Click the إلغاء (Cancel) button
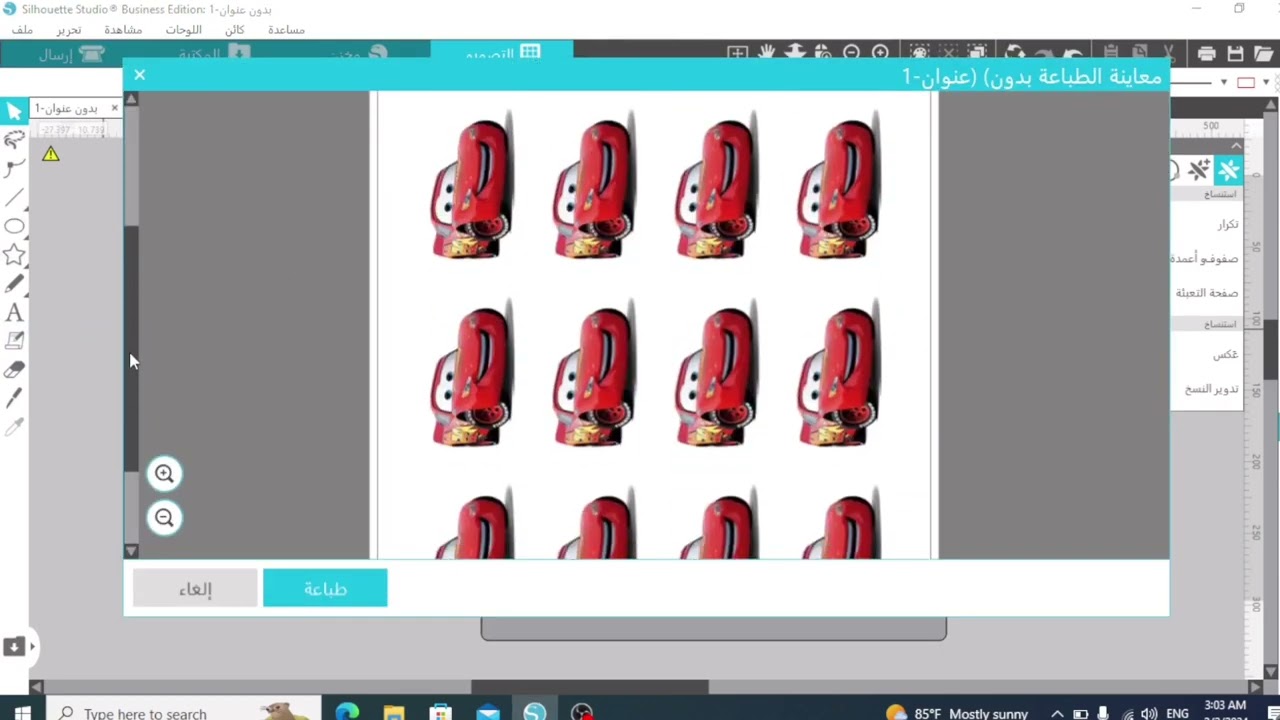The height and width of the screenshot is (720, 1280). [195, 589]
